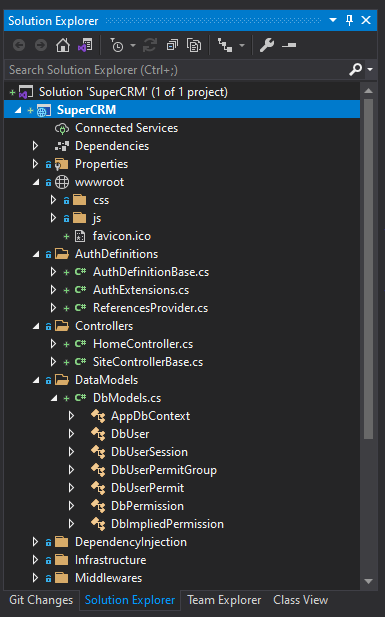Click the css folder icon

click(x=80, y=200)
